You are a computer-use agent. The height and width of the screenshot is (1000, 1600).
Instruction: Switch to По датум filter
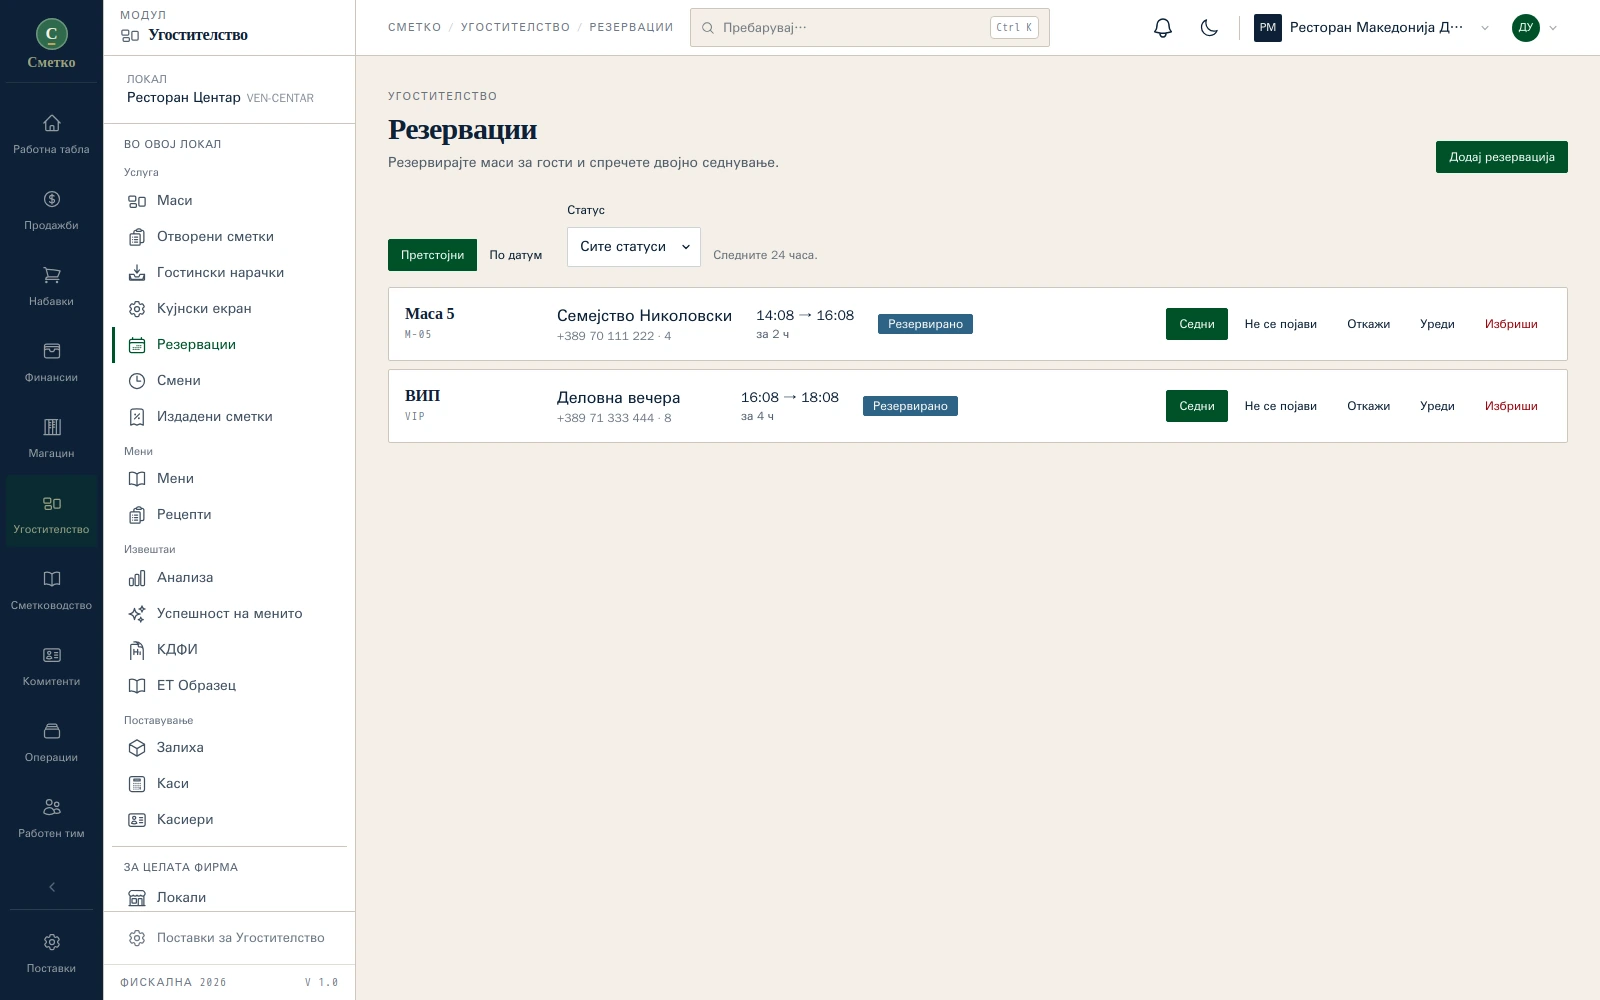516,255
